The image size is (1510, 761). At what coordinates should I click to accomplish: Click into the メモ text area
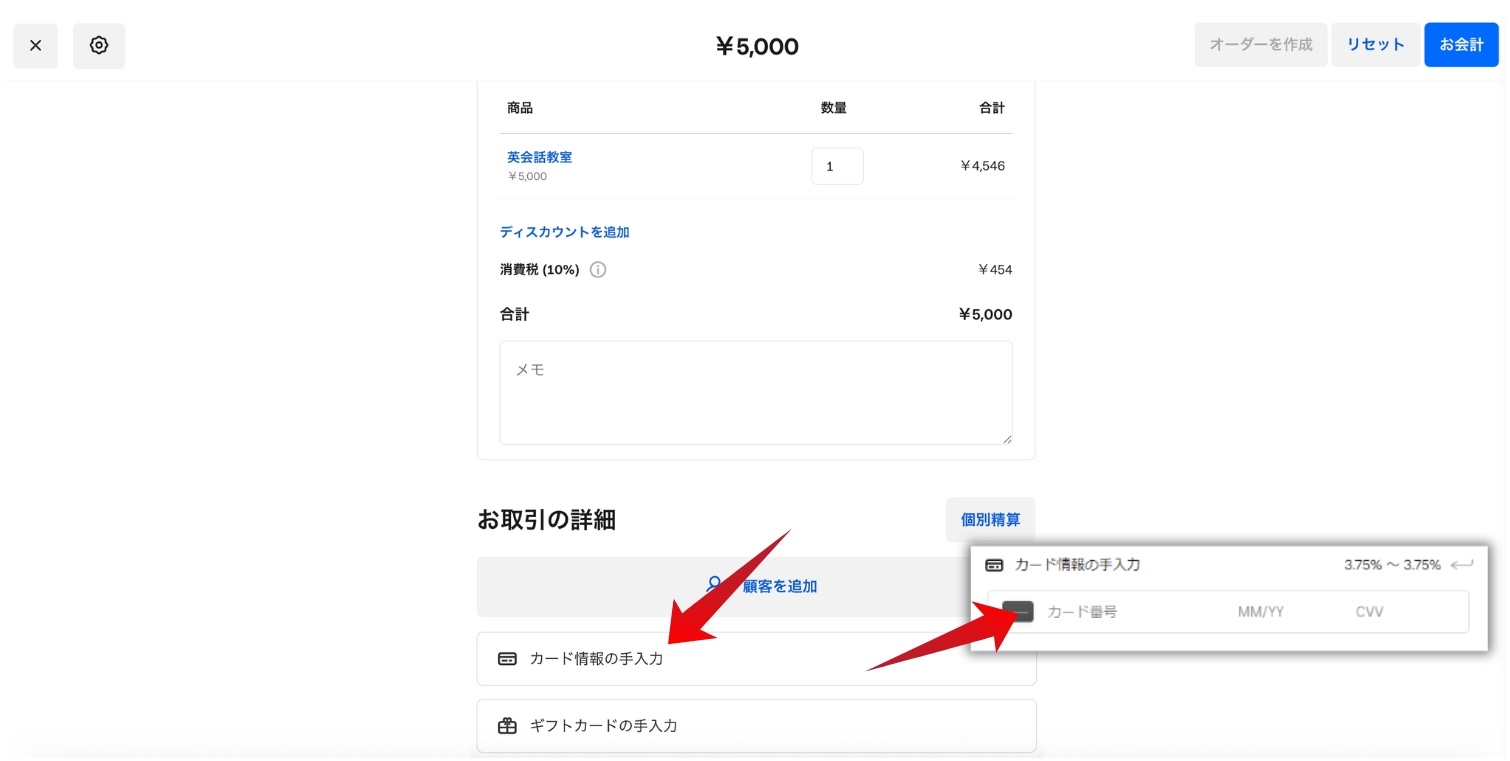click(756, 393)
